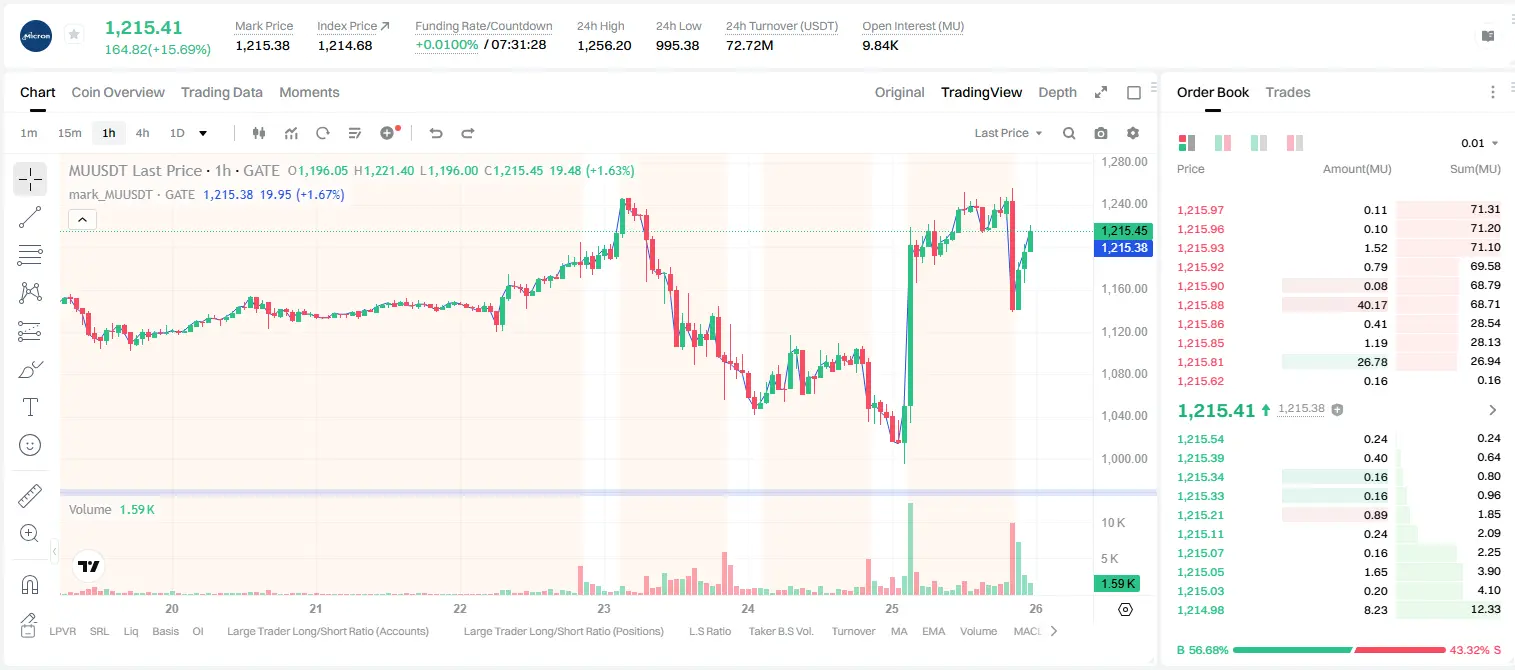
Task: Select the 4h timeframe
Action: [143, 133]
